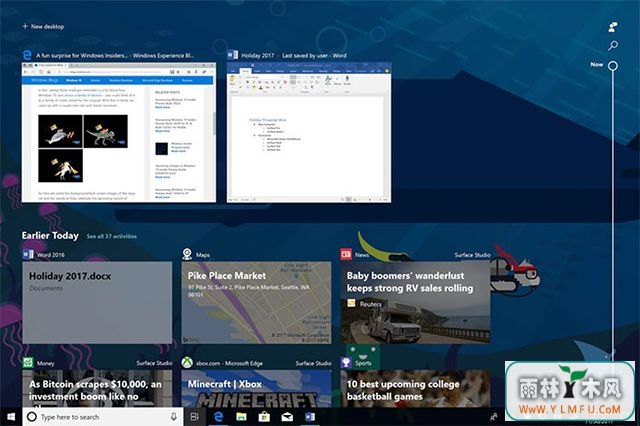
Task: Click the Earlier Today heading
Action: click(x=50, y=236)
